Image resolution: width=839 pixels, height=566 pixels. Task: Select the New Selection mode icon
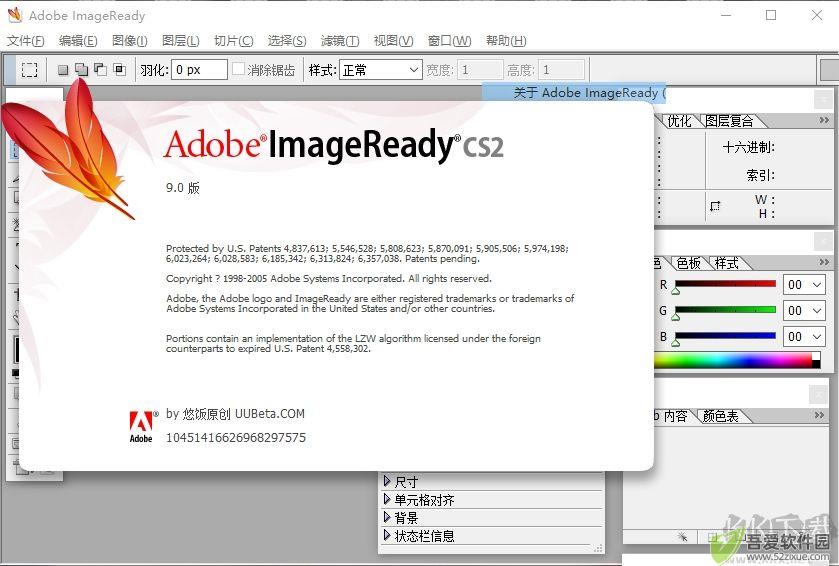click(x=63, y=70)
